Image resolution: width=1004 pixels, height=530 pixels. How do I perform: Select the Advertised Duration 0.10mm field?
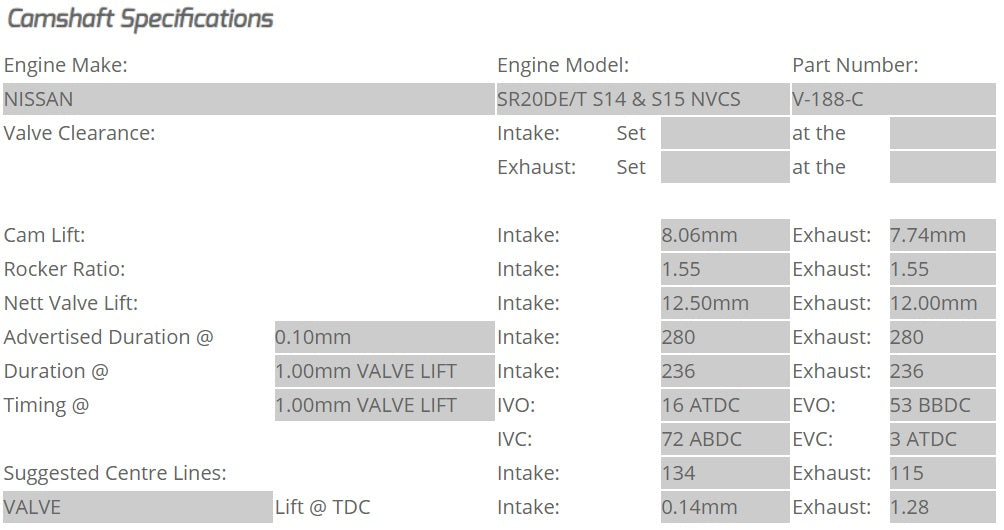[384, 338]
